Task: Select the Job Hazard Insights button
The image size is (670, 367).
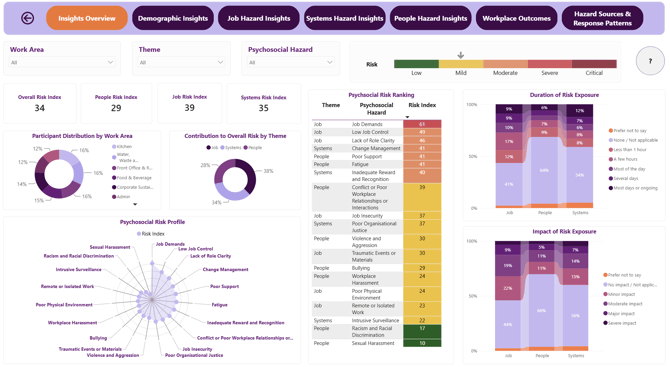Action: tap(259, 18)
